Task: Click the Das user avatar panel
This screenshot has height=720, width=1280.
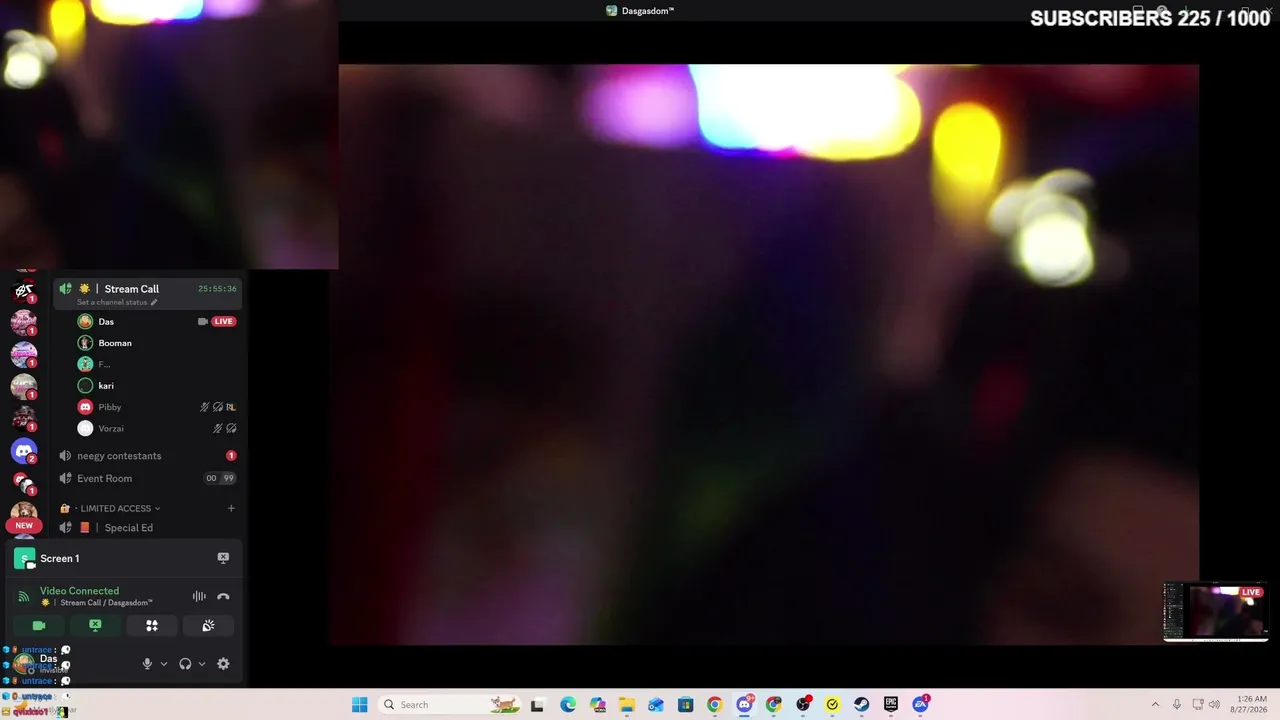Action: (x=25, y=663)
